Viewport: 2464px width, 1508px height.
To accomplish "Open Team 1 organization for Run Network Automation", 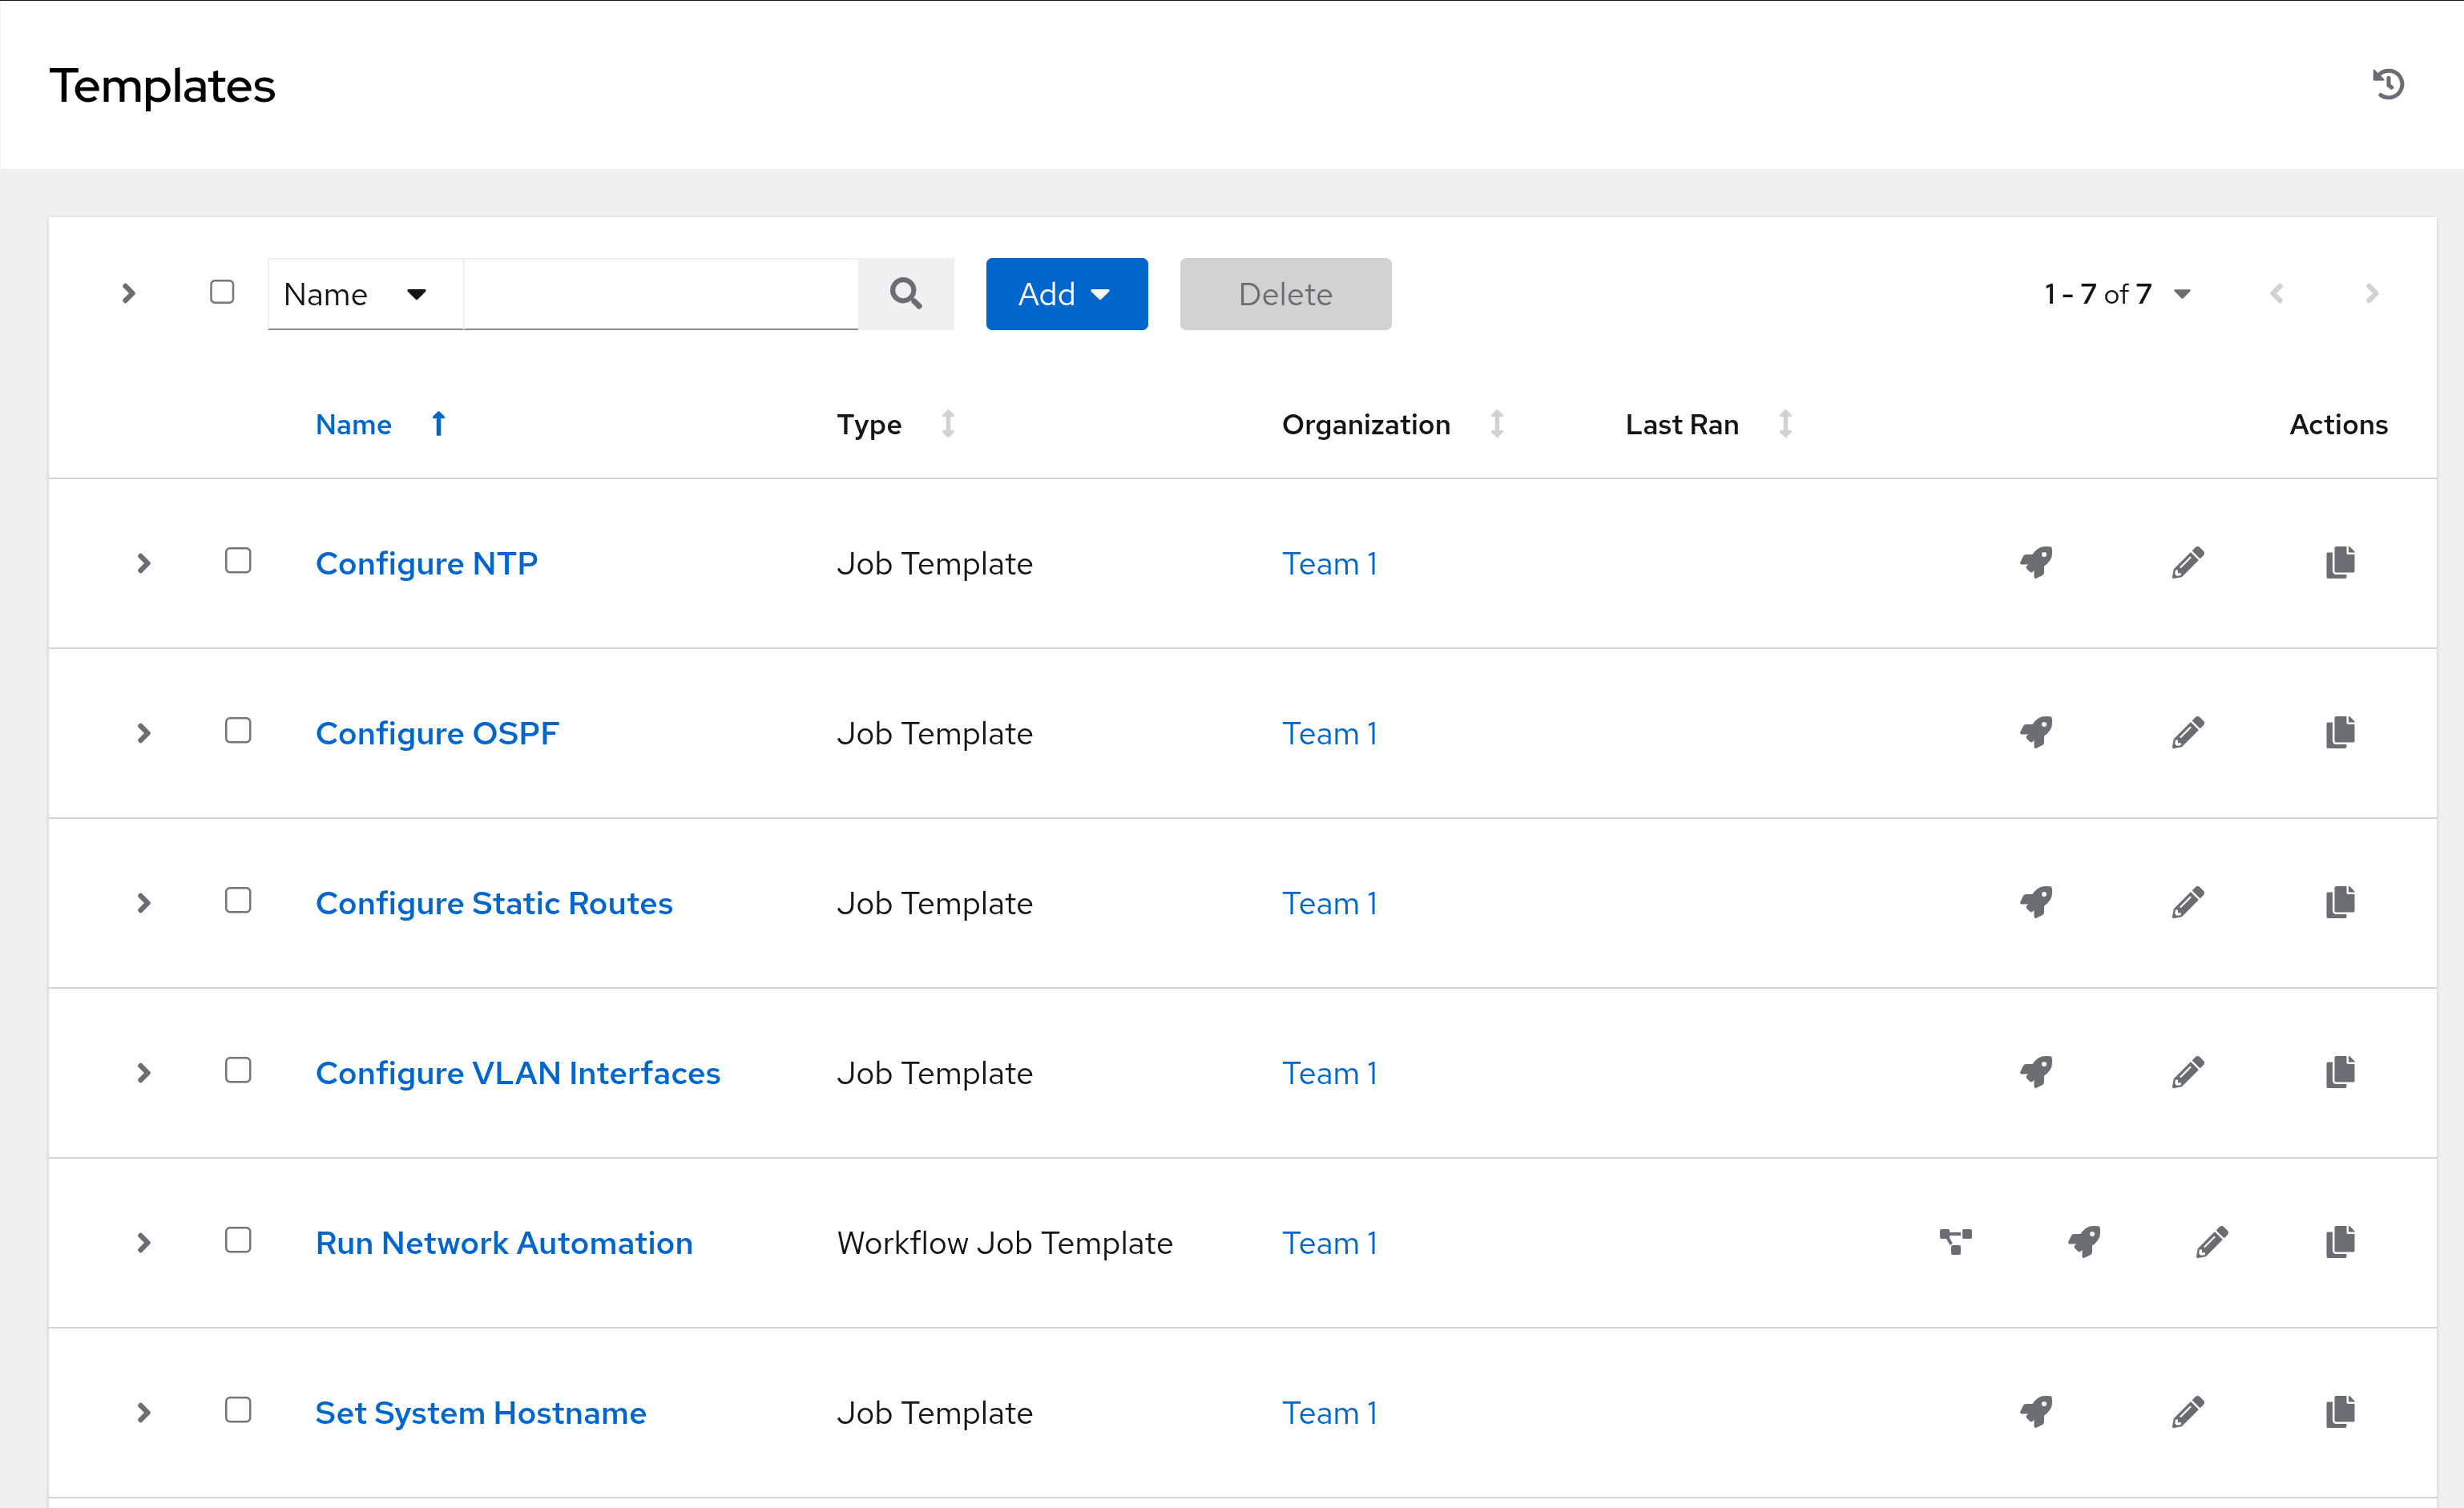I will (x=1330, y=1244).
